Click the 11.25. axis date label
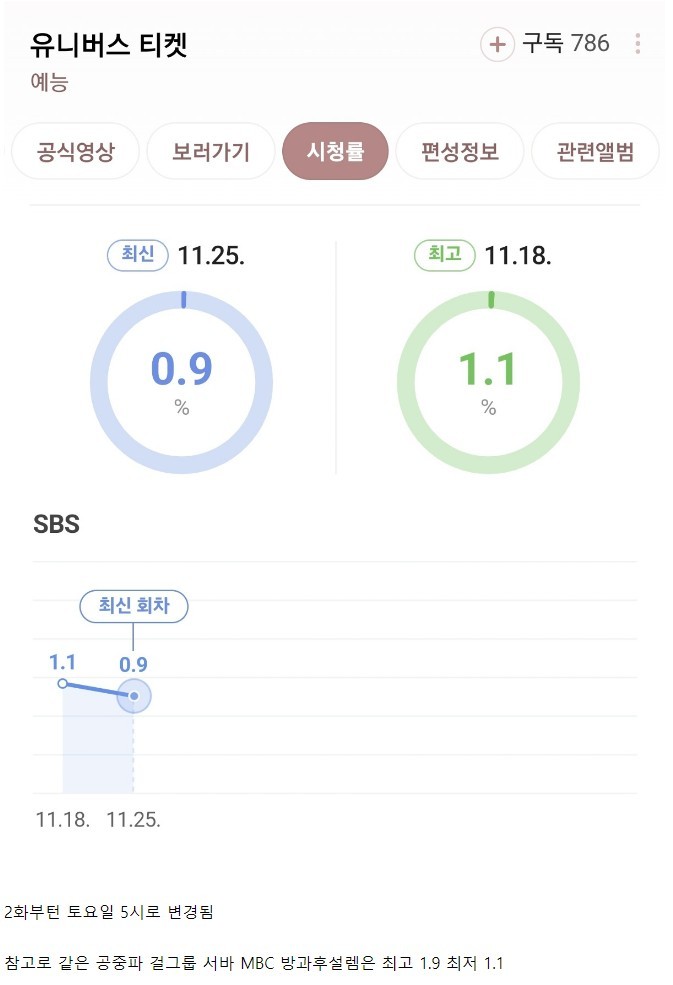 133,818
